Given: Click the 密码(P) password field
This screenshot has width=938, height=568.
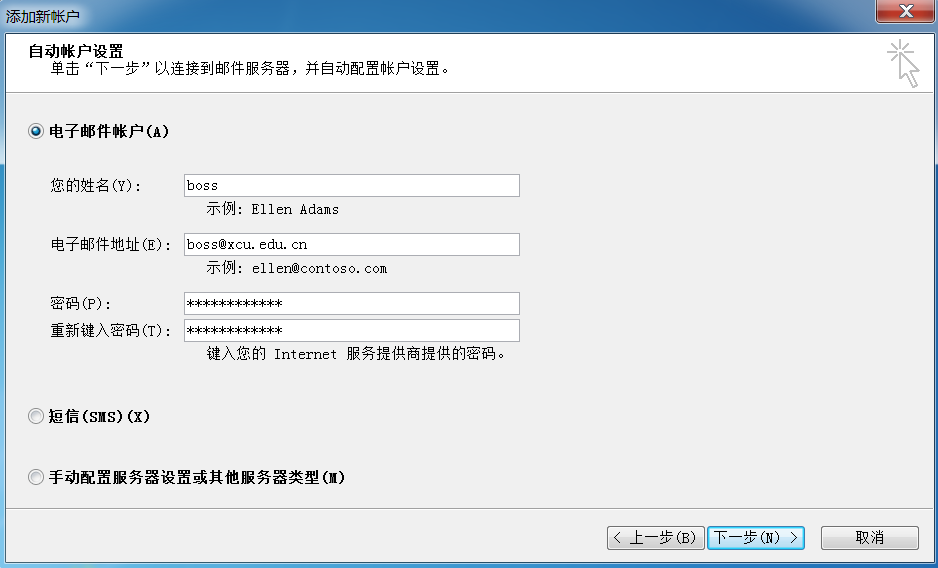Looking at the screenshot, I should point(352,303).
